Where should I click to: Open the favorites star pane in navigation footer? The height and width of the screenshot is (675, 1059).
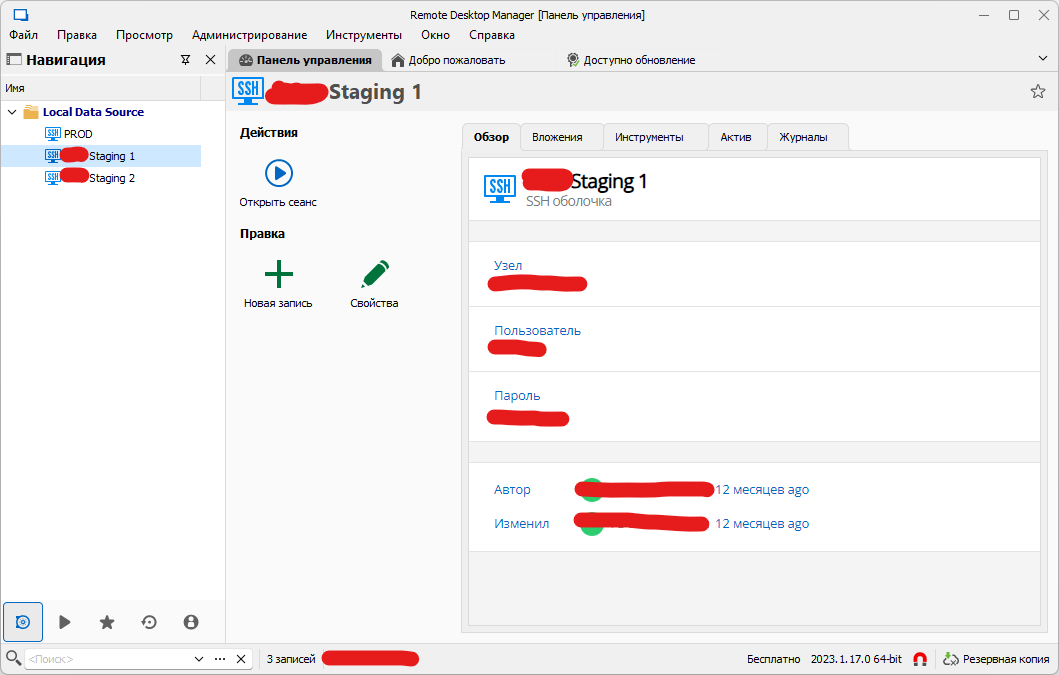[107, 622]
